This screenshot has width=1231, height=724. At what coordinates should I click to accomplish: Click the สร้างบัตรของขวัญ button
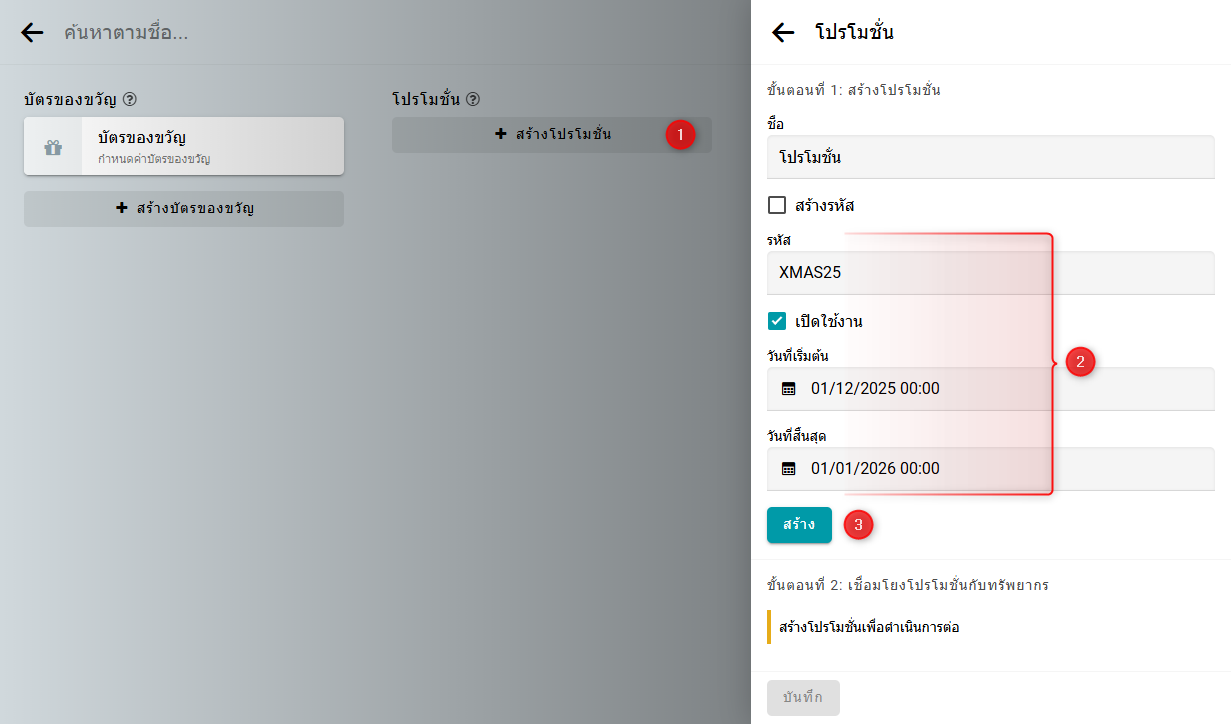point(184,209)
